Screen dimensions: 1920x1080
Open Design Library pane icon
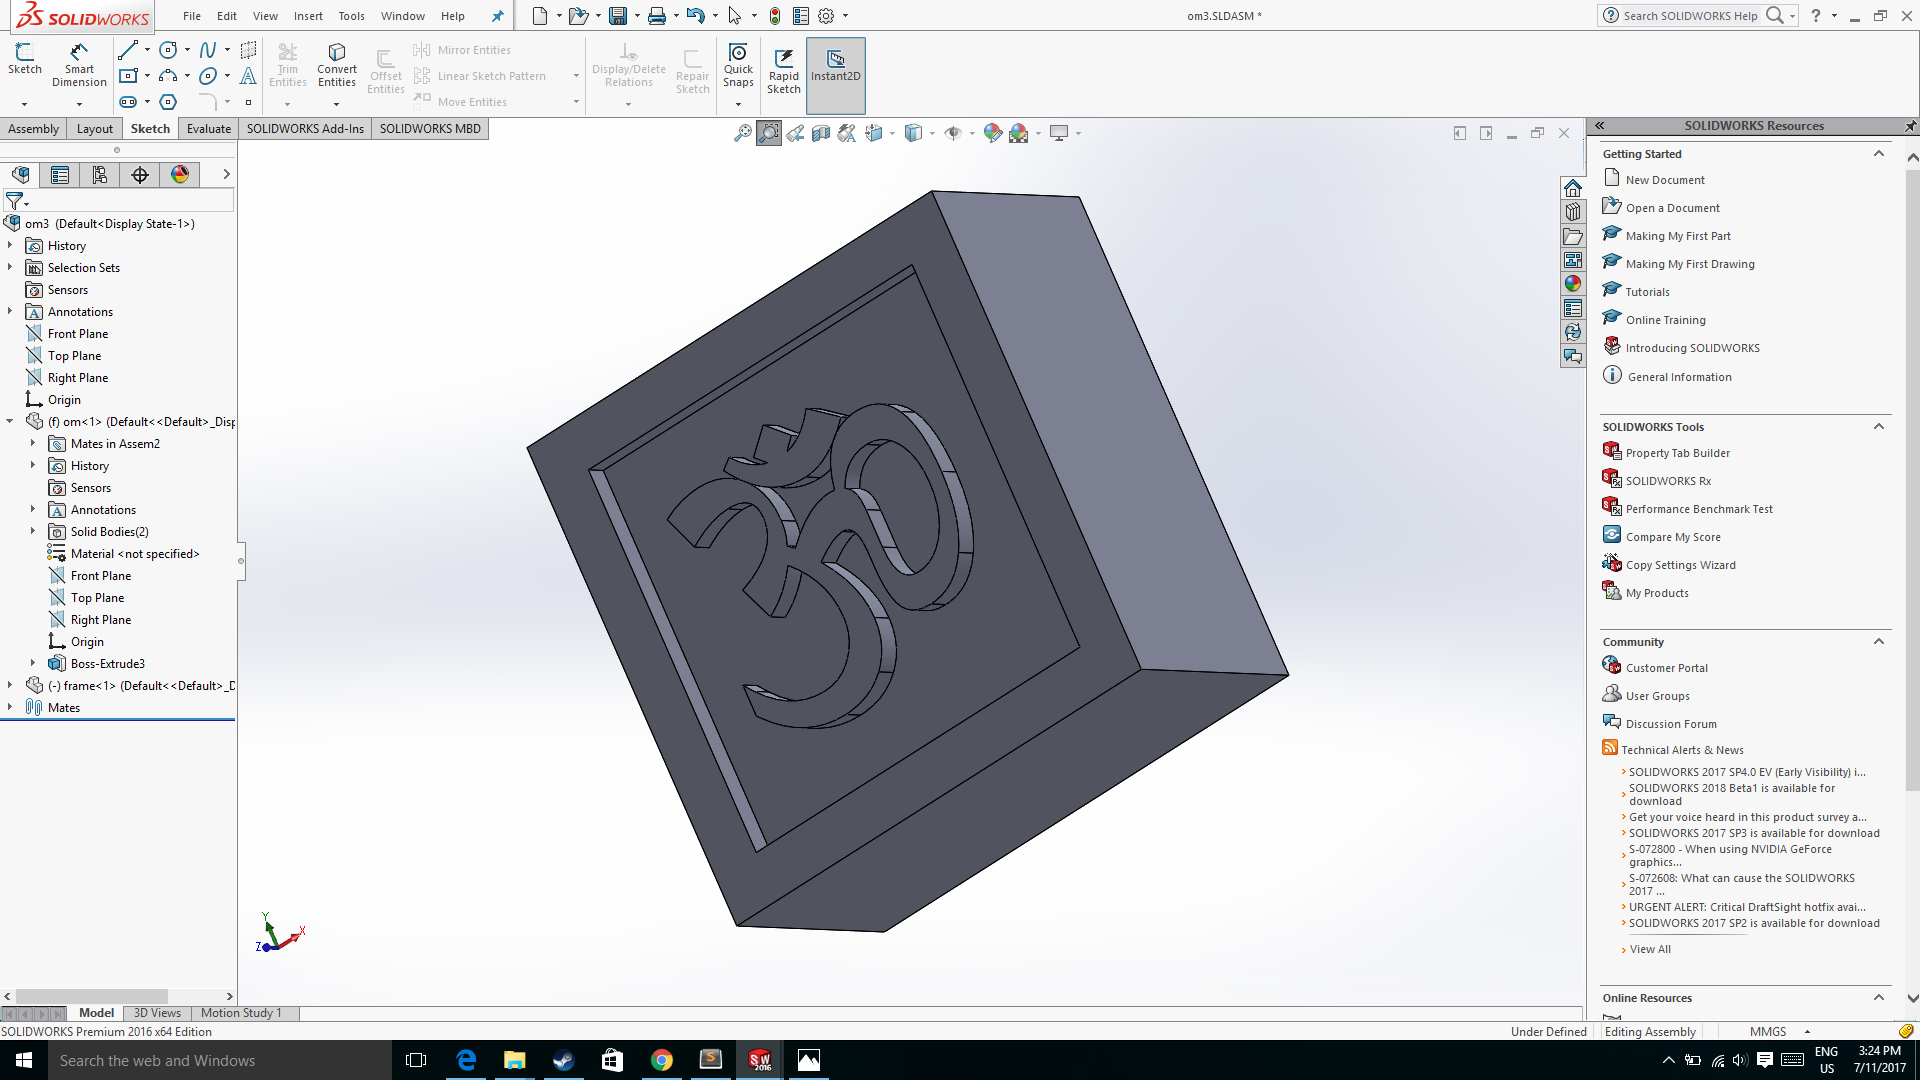point(1573,212)
